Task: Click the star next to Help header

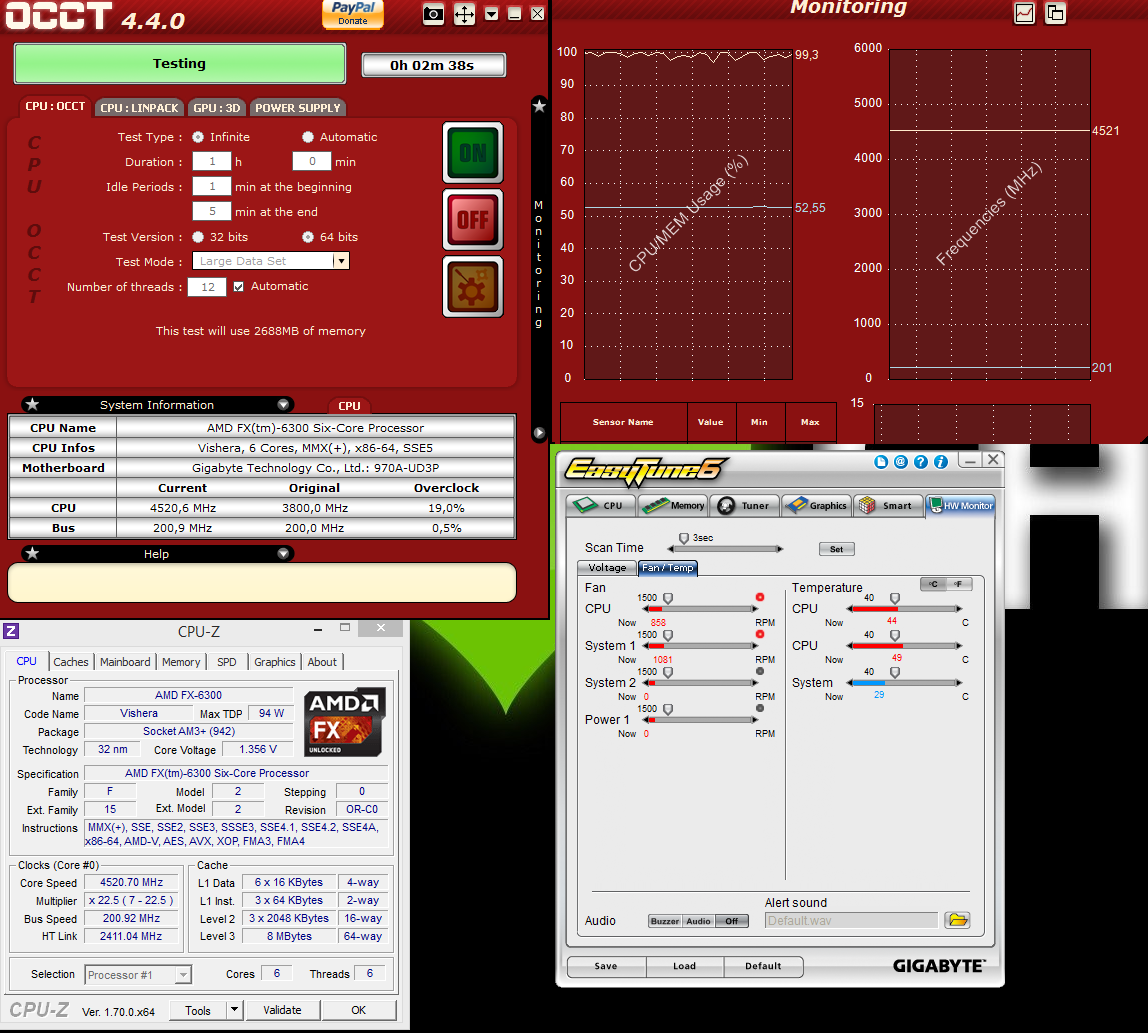Action: (32, 553)
